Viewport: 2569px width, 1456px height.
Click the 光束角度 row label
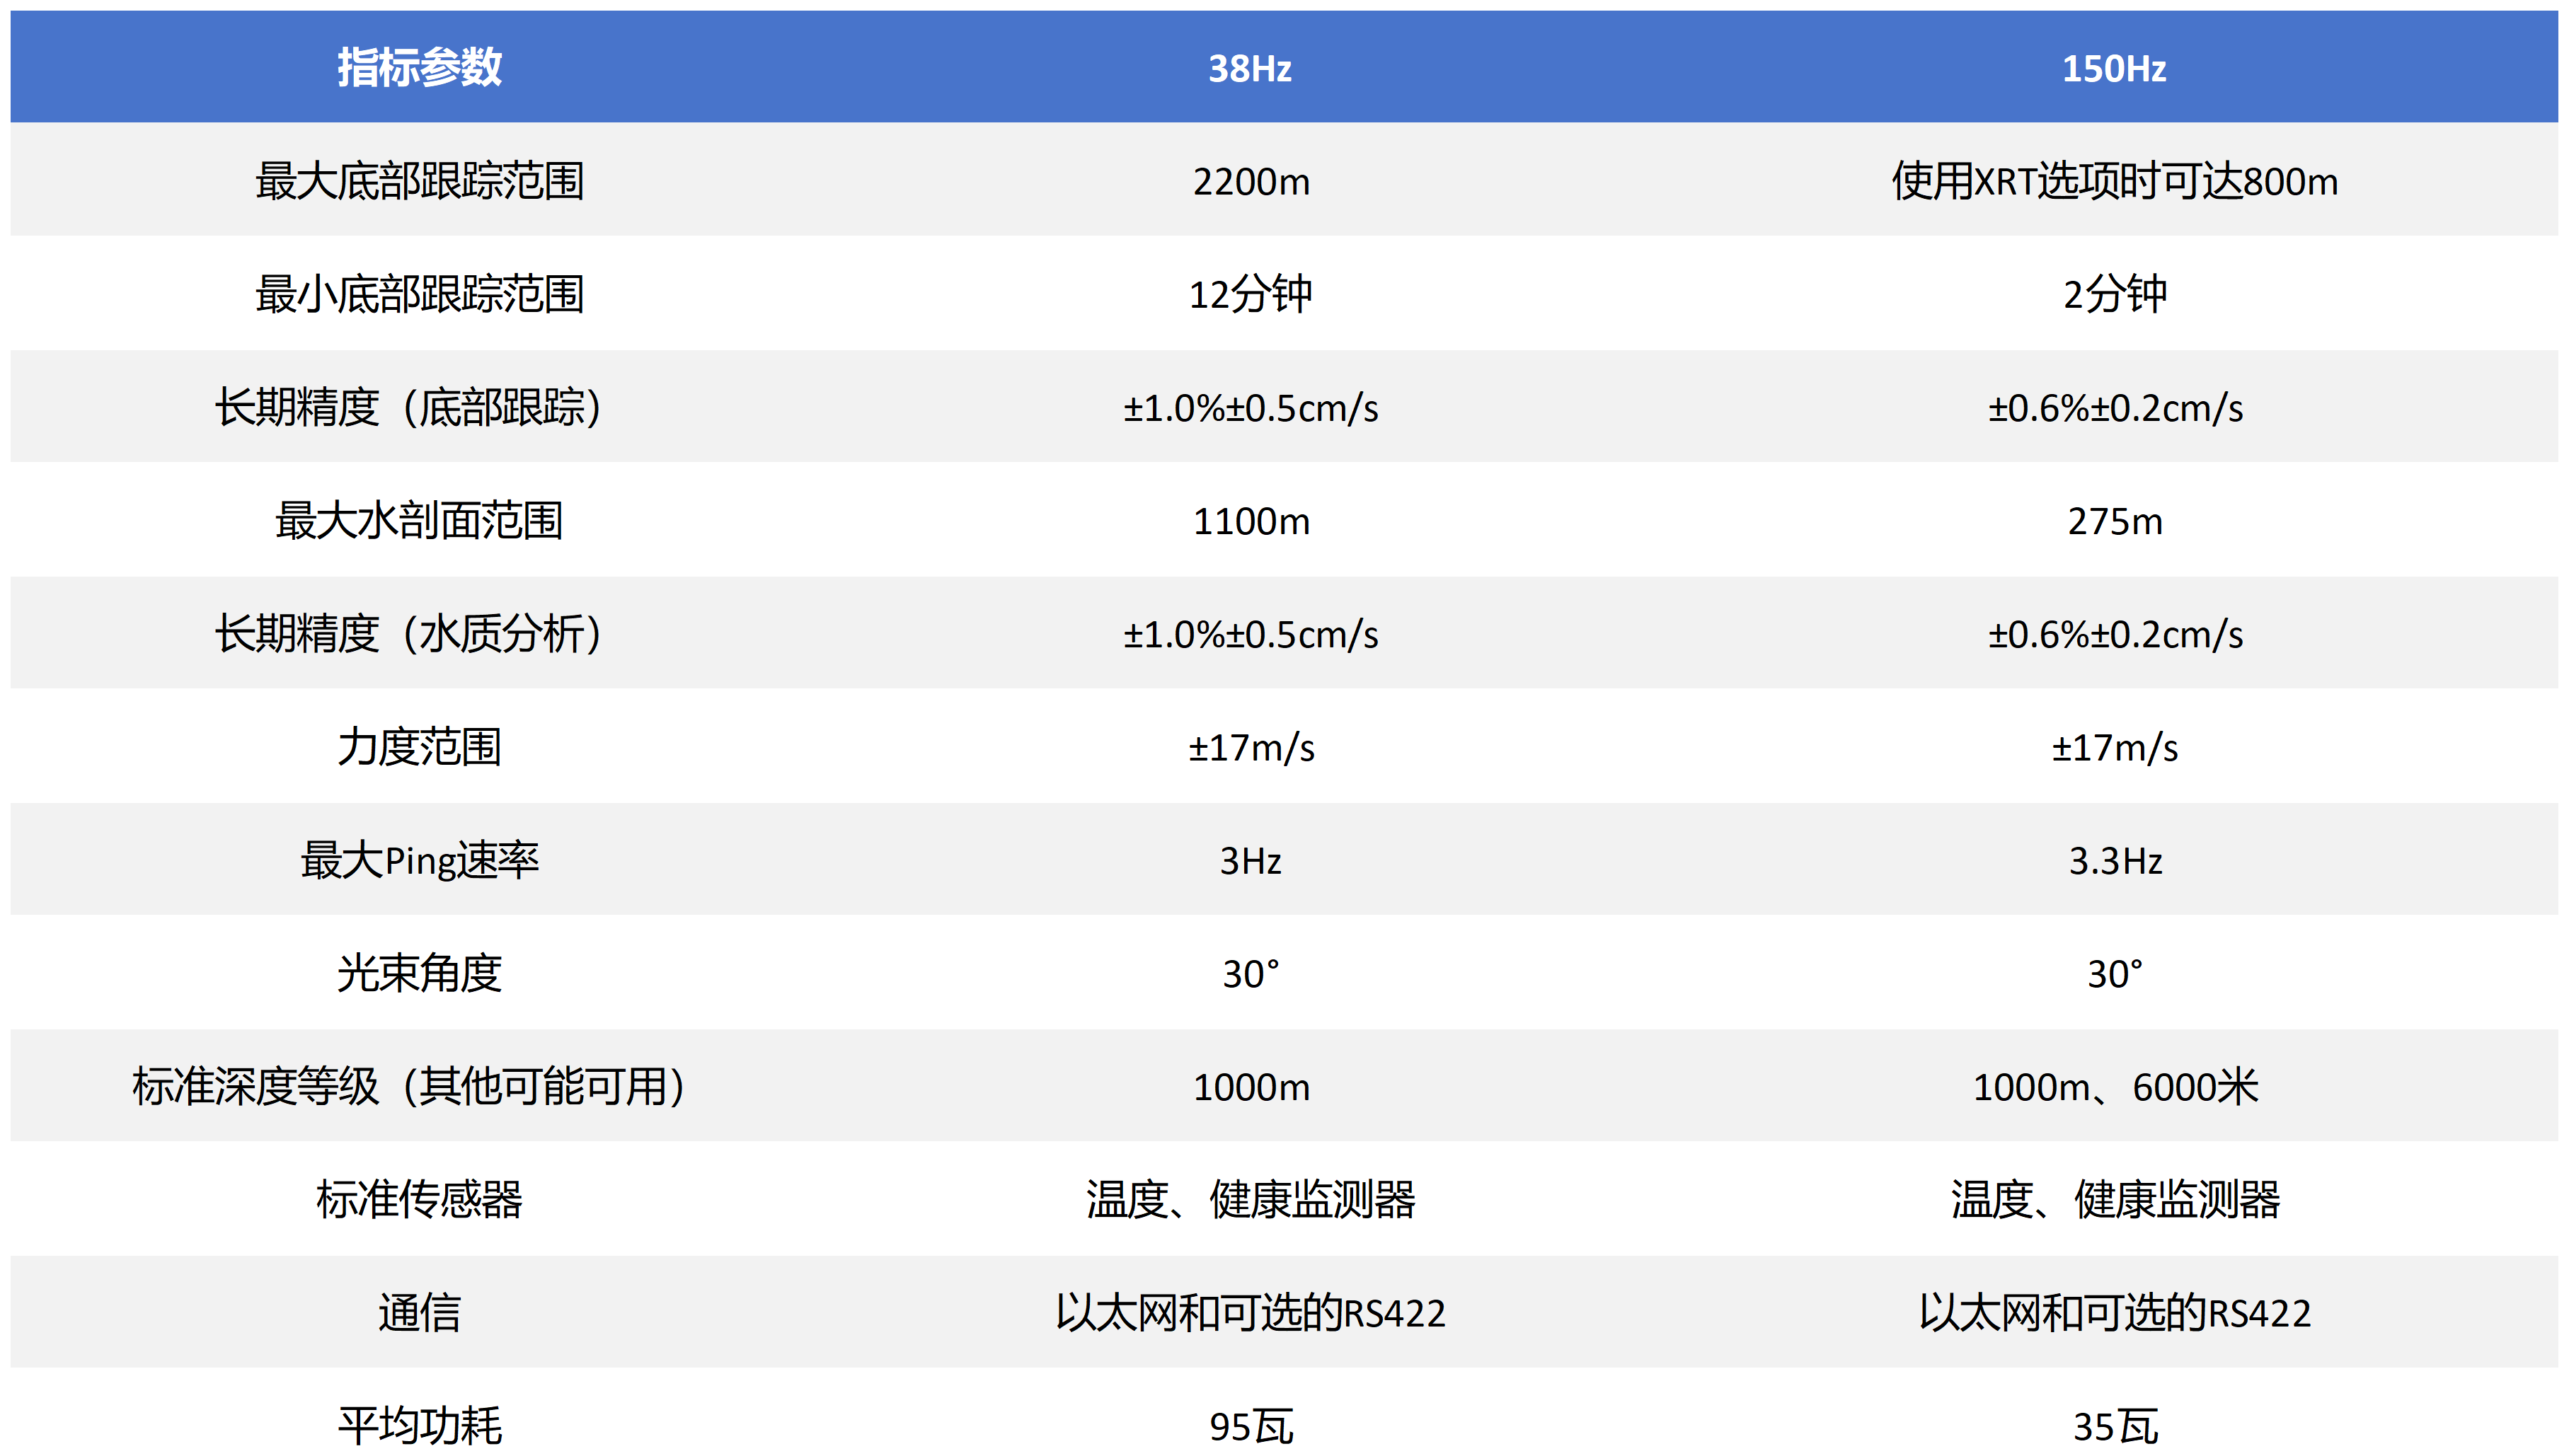[419, 973]
